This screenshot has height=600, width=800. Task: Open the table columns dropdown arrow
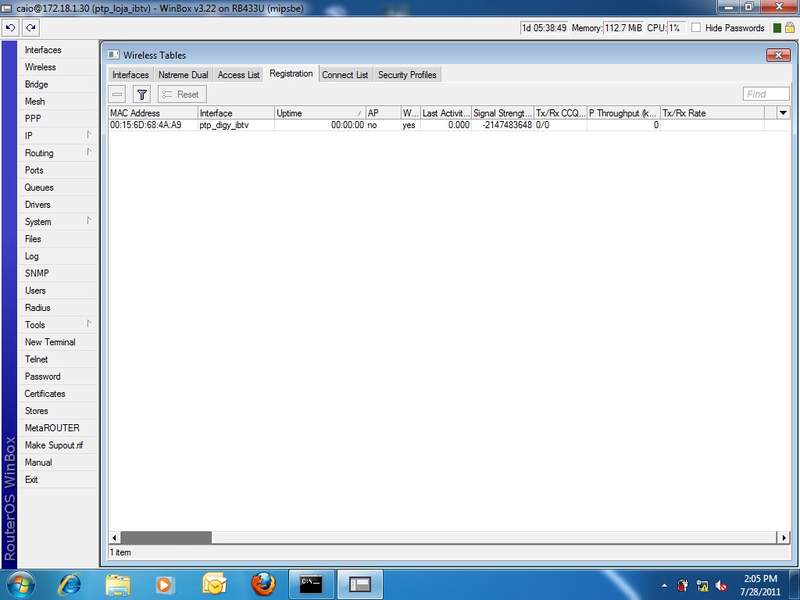[x=783, y=113]
